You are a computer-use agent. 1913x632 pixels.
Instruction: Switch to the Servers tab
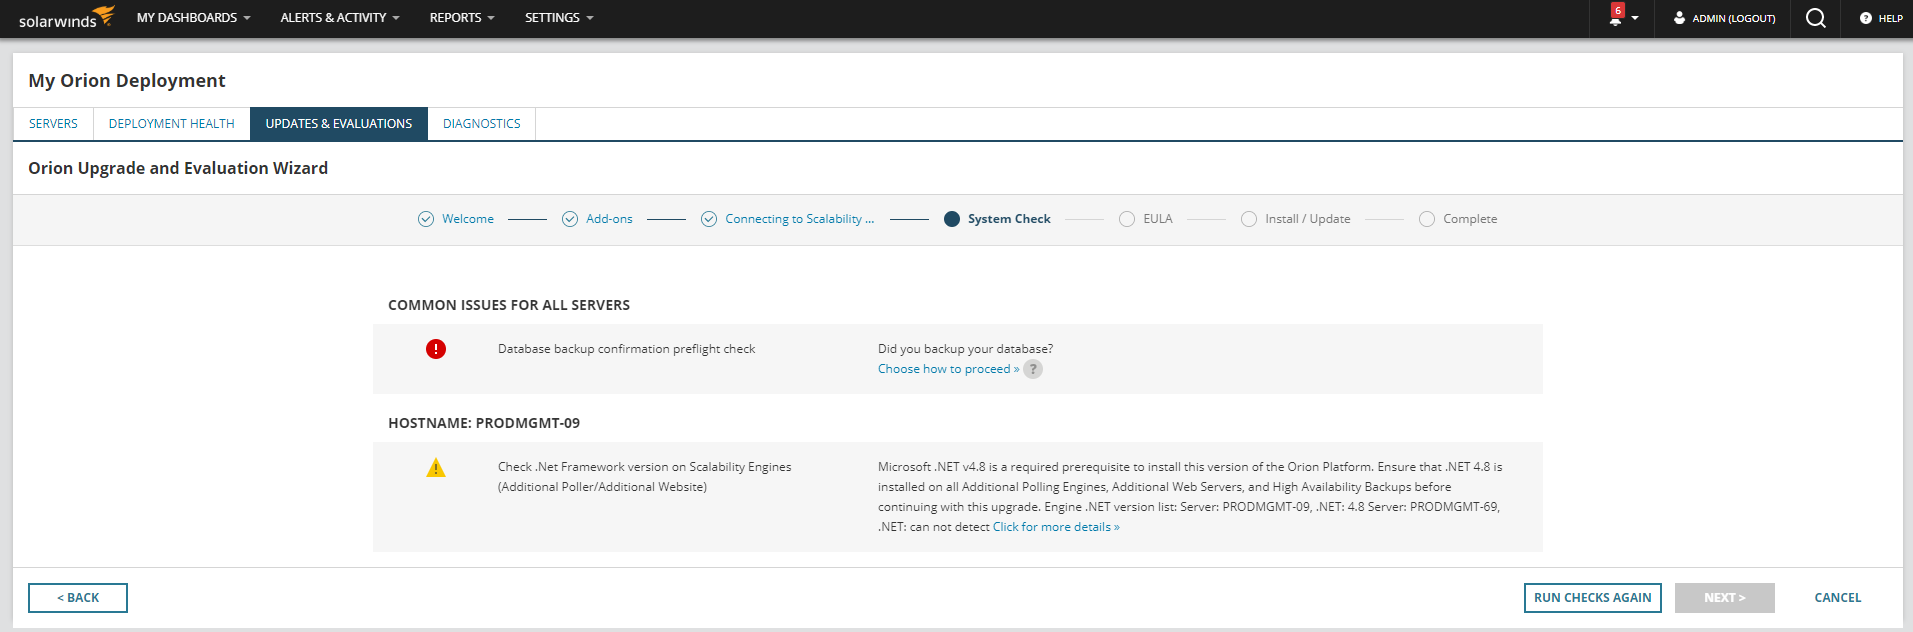pyautogui.click(x=53, y=124)
